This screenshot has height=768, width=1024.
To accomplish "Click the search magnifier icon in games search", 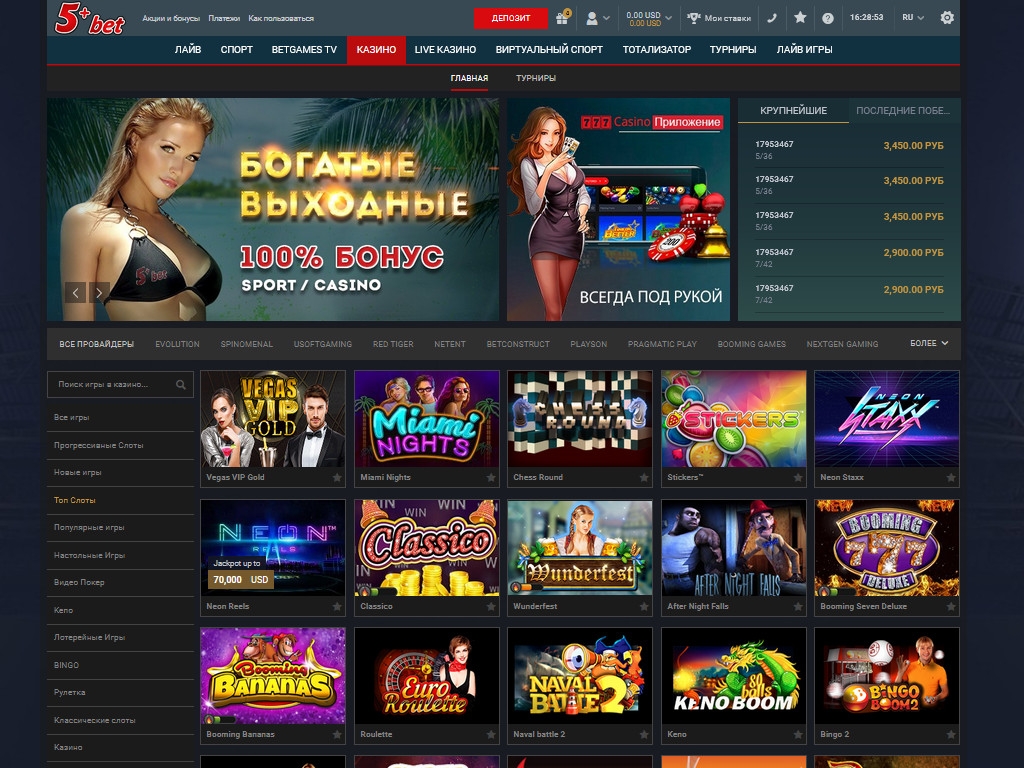I will tap(181, 384).
